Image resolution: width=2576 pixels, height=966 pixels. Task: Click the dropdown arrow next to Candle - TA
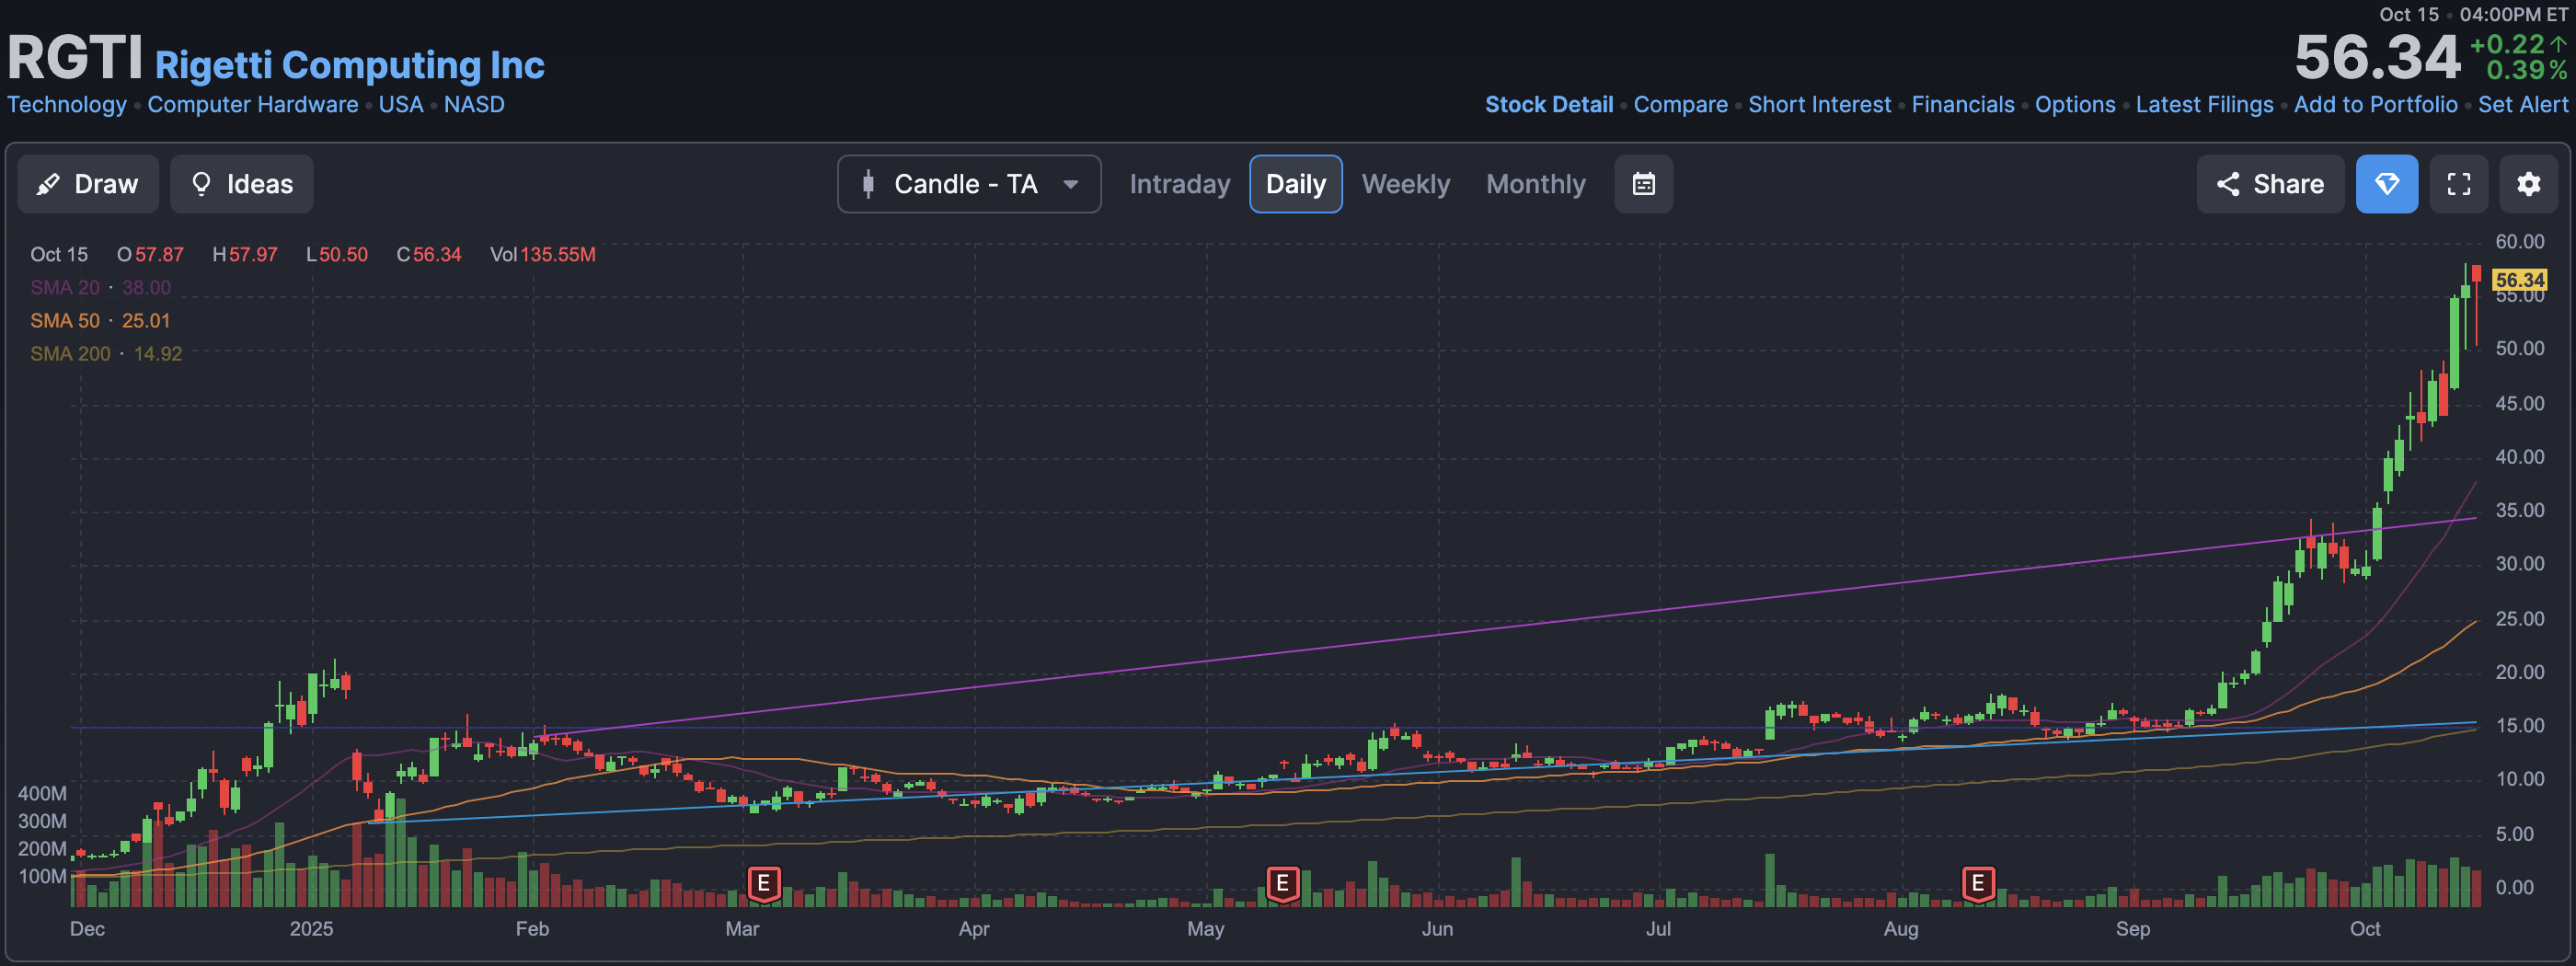click(1070, 184)
